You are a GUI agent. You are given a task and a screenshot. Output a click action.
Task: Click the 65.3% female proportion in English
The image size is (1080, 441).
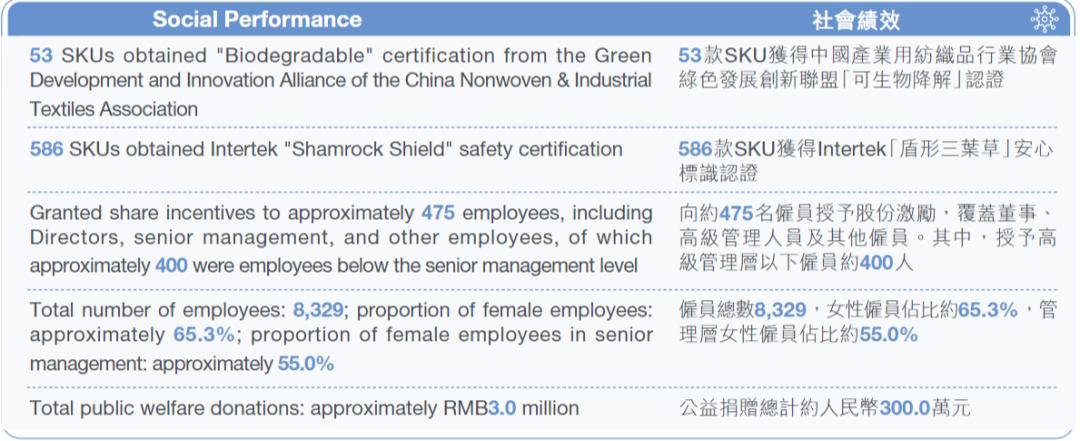[x=204, y=336]
